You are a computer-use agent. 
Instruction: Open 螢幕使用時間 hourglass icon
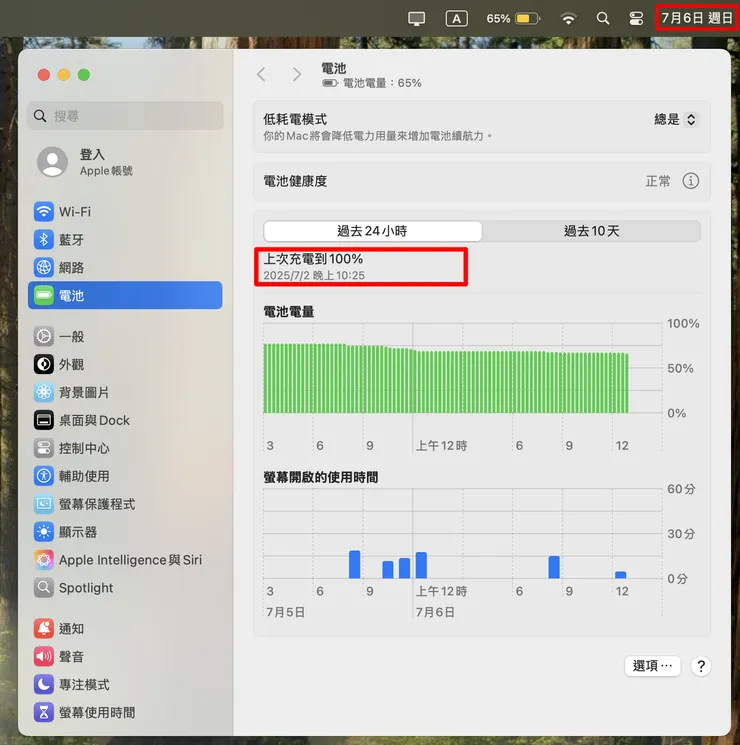point(44,712)
